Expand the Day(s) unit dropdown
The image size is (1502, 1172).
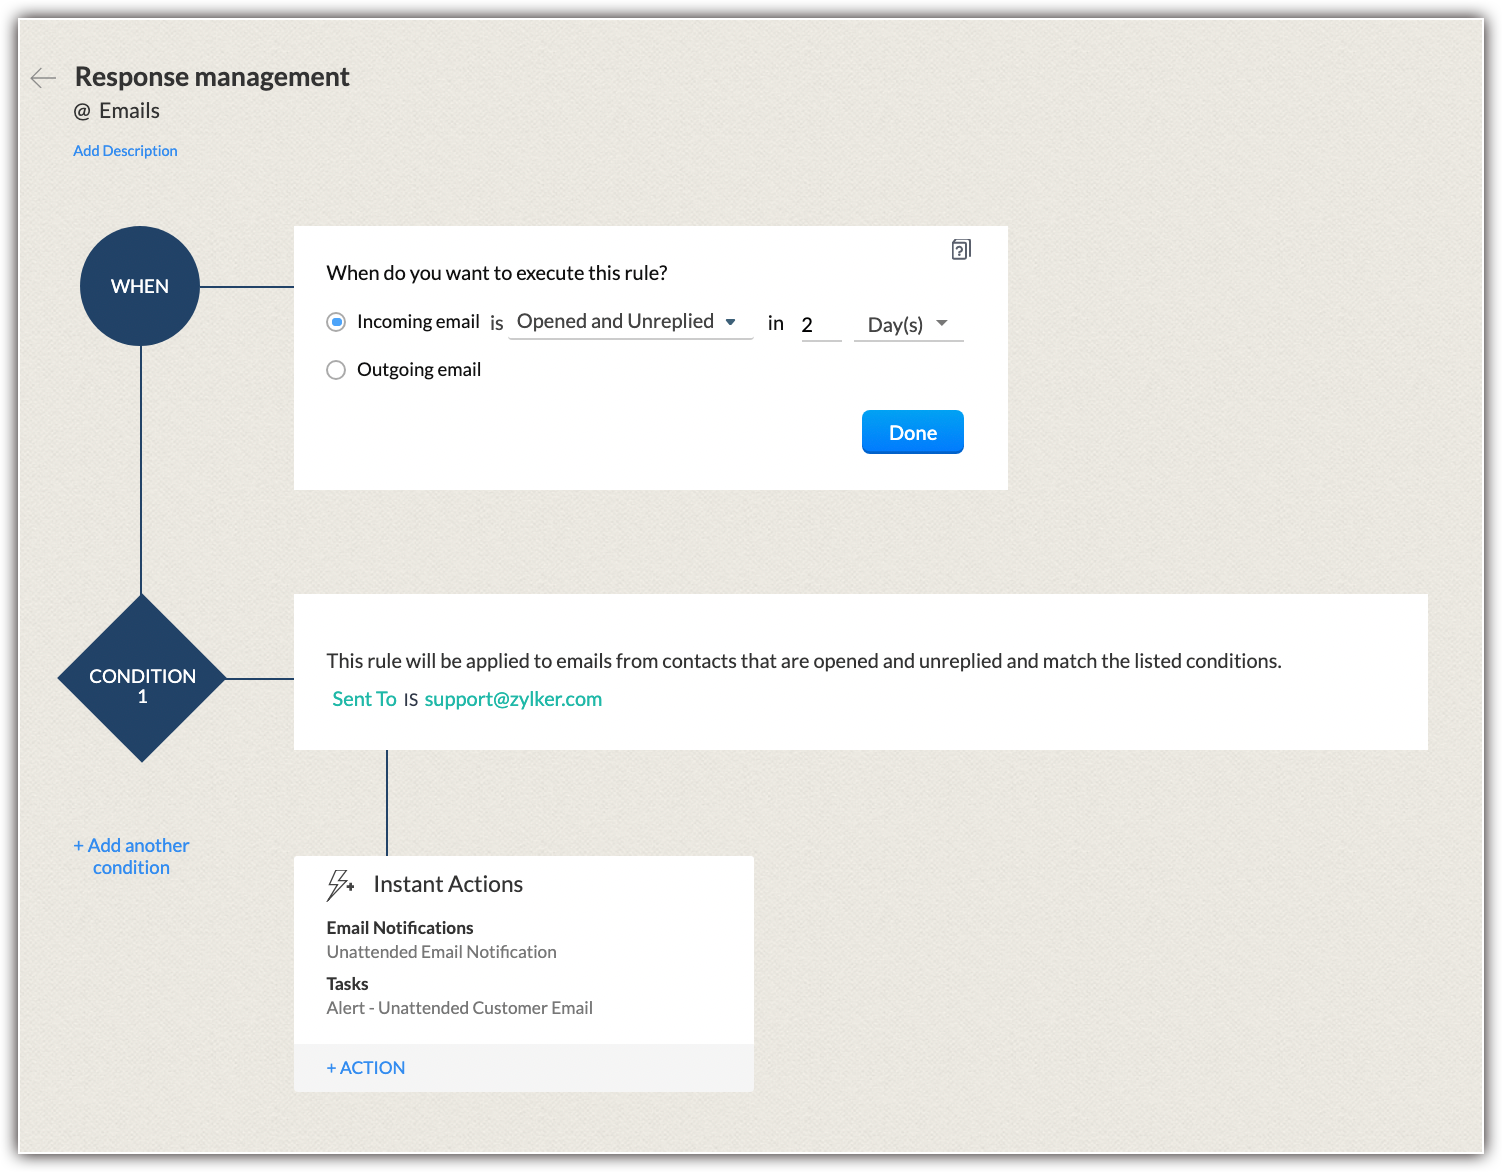tap(908, 324)
